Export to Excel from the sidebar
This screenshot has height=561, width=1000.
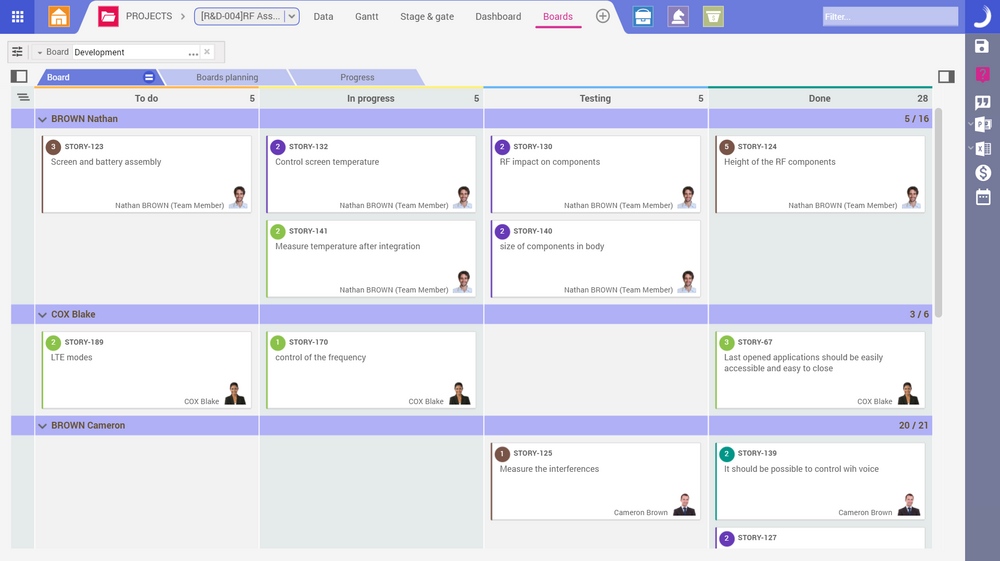[983, 149]
